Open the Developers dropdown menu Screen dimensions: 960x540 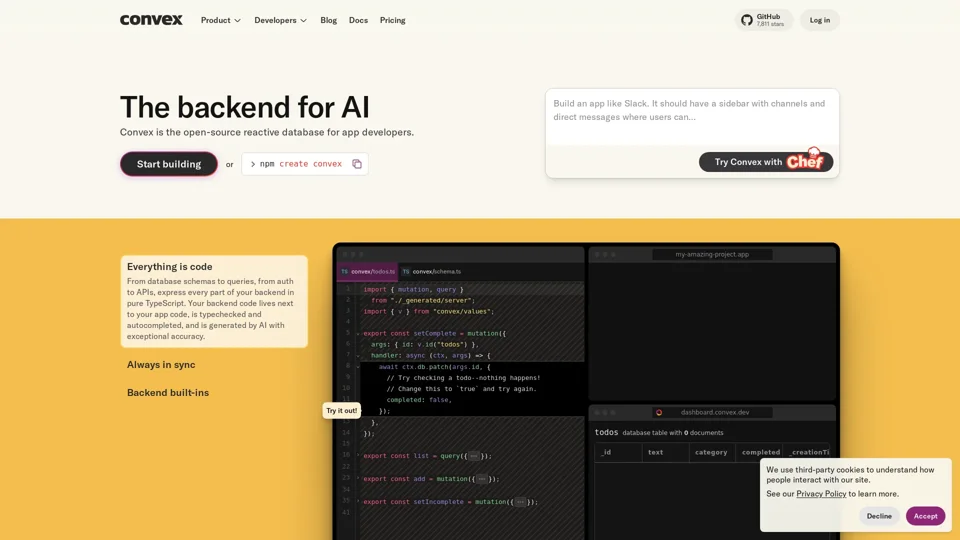tap(280, 20)
